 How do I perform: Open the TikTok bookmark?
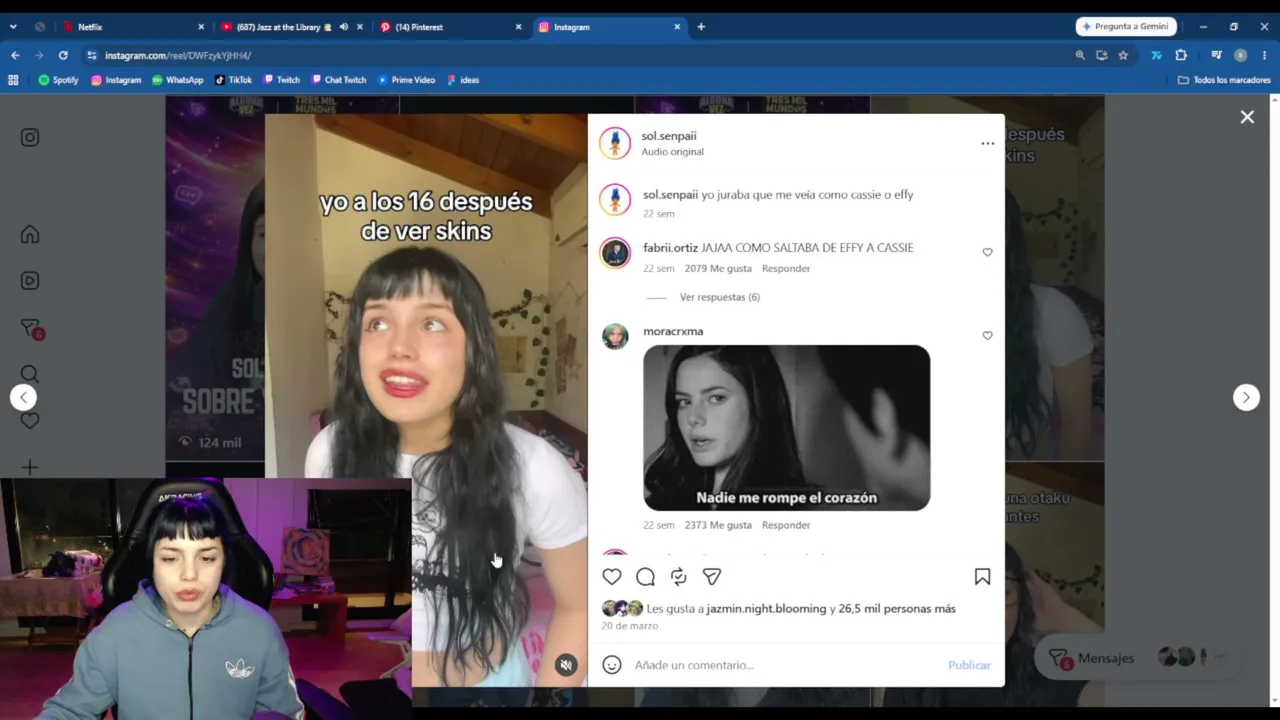pos(234,80)
